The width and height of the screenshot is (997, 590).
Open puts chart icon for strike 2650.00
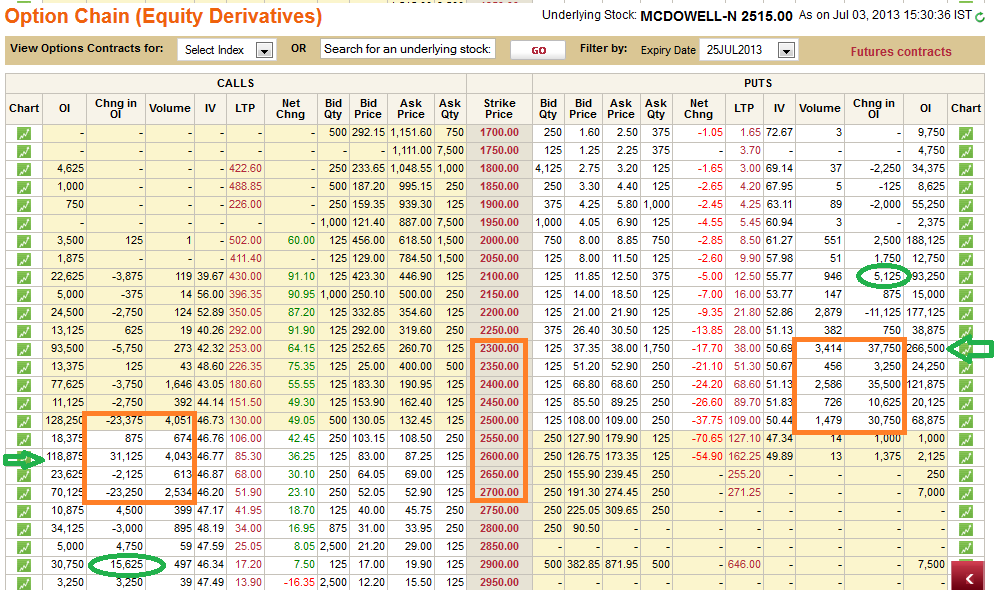click(966, 475)
